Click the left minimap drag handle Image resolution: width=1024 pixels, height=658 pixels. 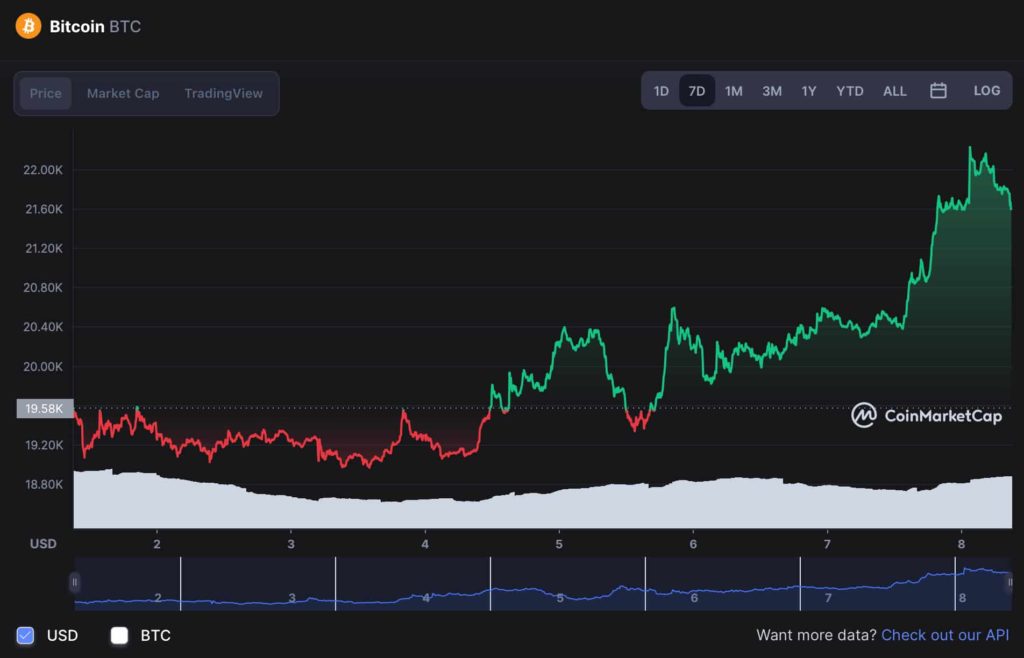click(x=74, y=583)
